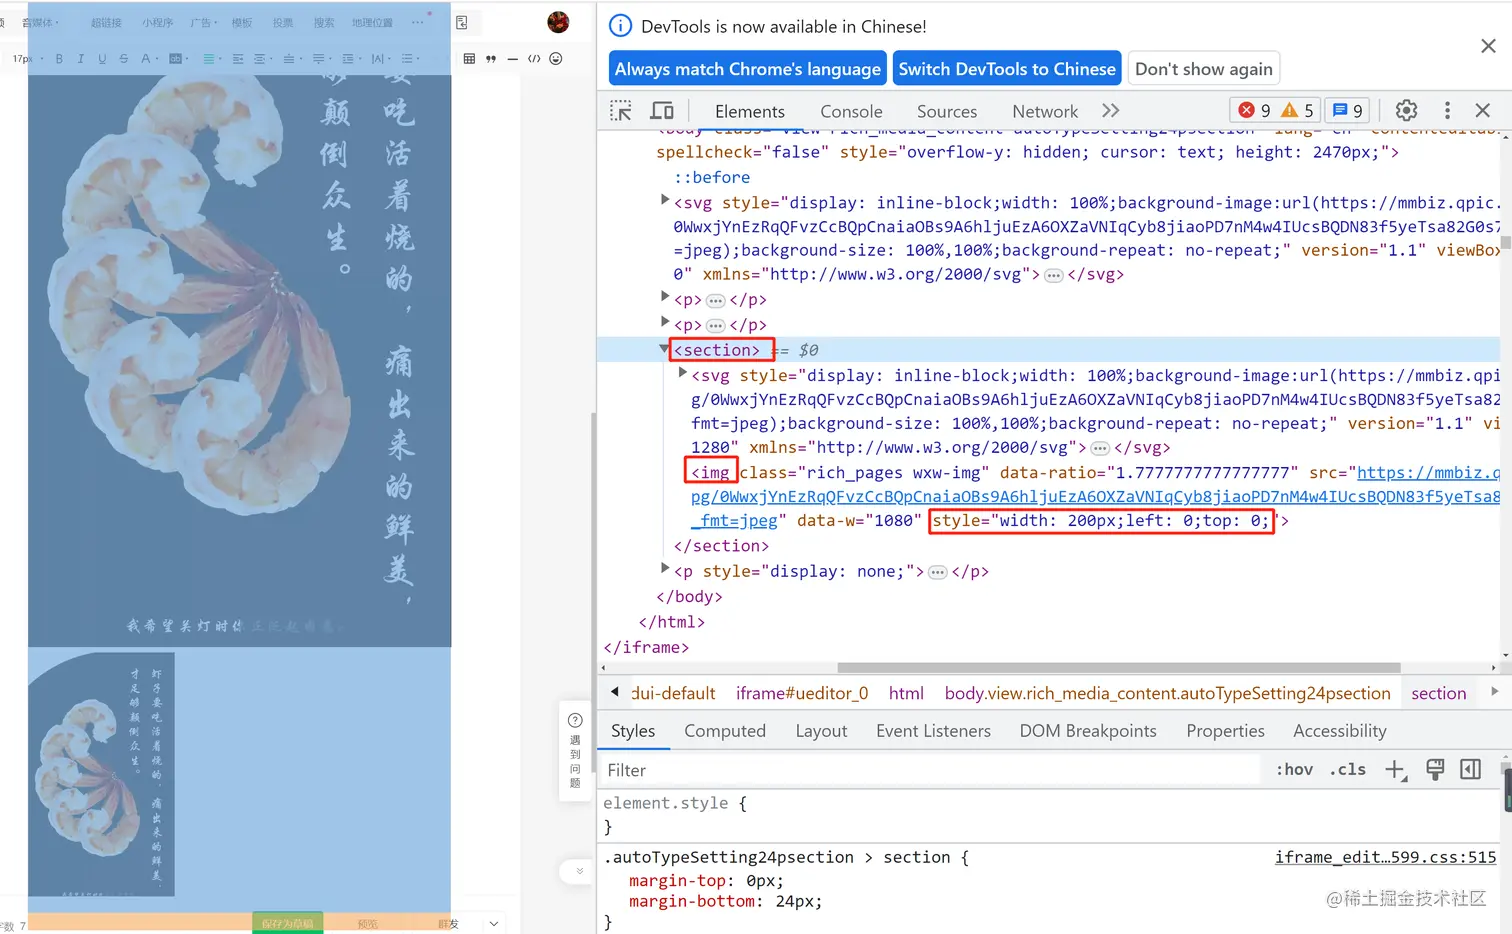This screenshot has width=1512, height=934.
Task: Click the code block icon in editor
Action: (534, 59)
